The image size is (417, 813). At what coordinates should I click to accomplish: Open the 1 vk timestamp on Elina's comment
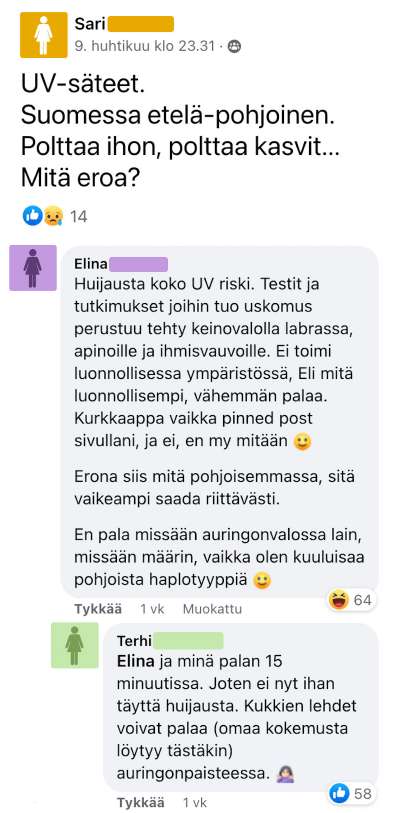pos(152,609)
